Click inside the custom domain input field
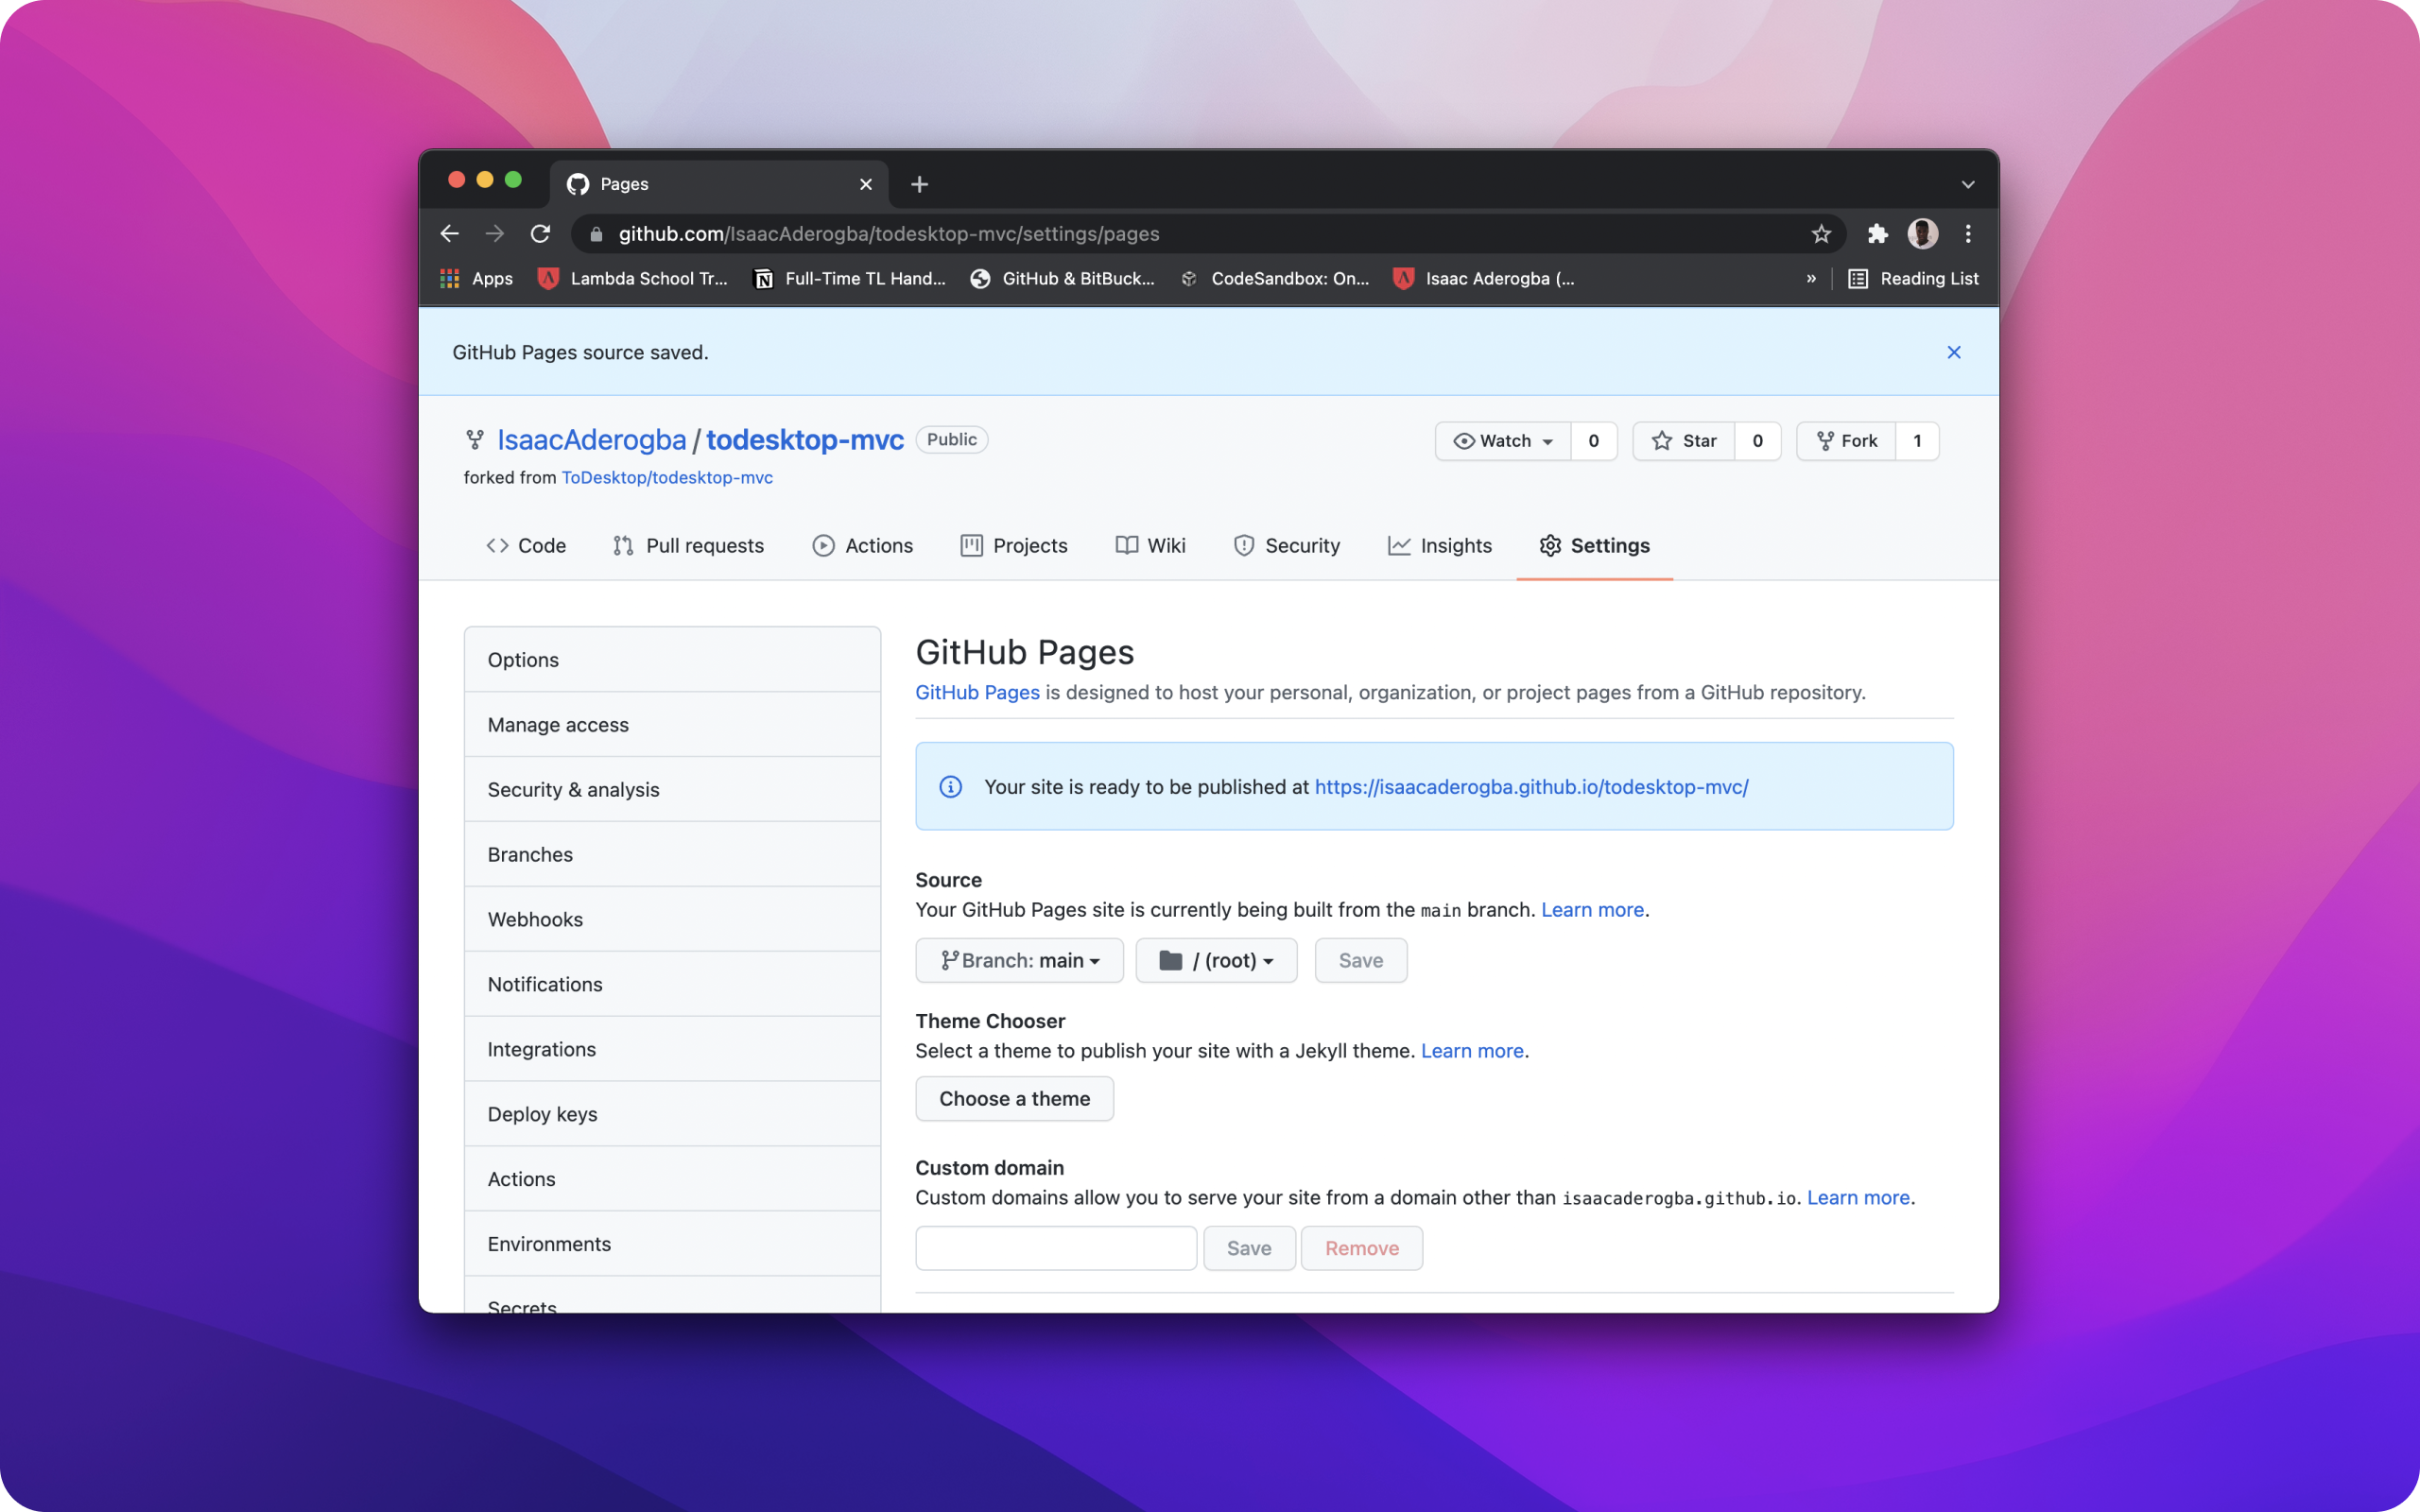 point(1055,1247)
